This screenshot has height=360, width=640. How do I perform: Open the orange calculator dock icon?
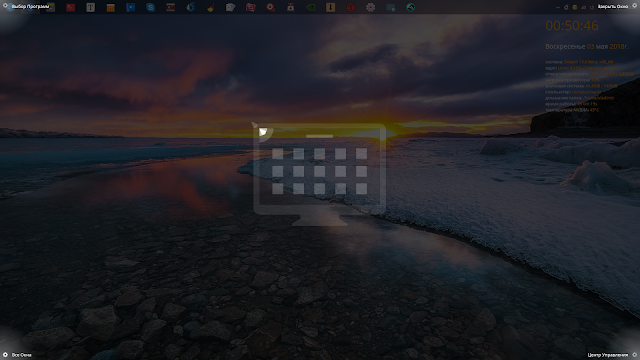tap(111, 7)
